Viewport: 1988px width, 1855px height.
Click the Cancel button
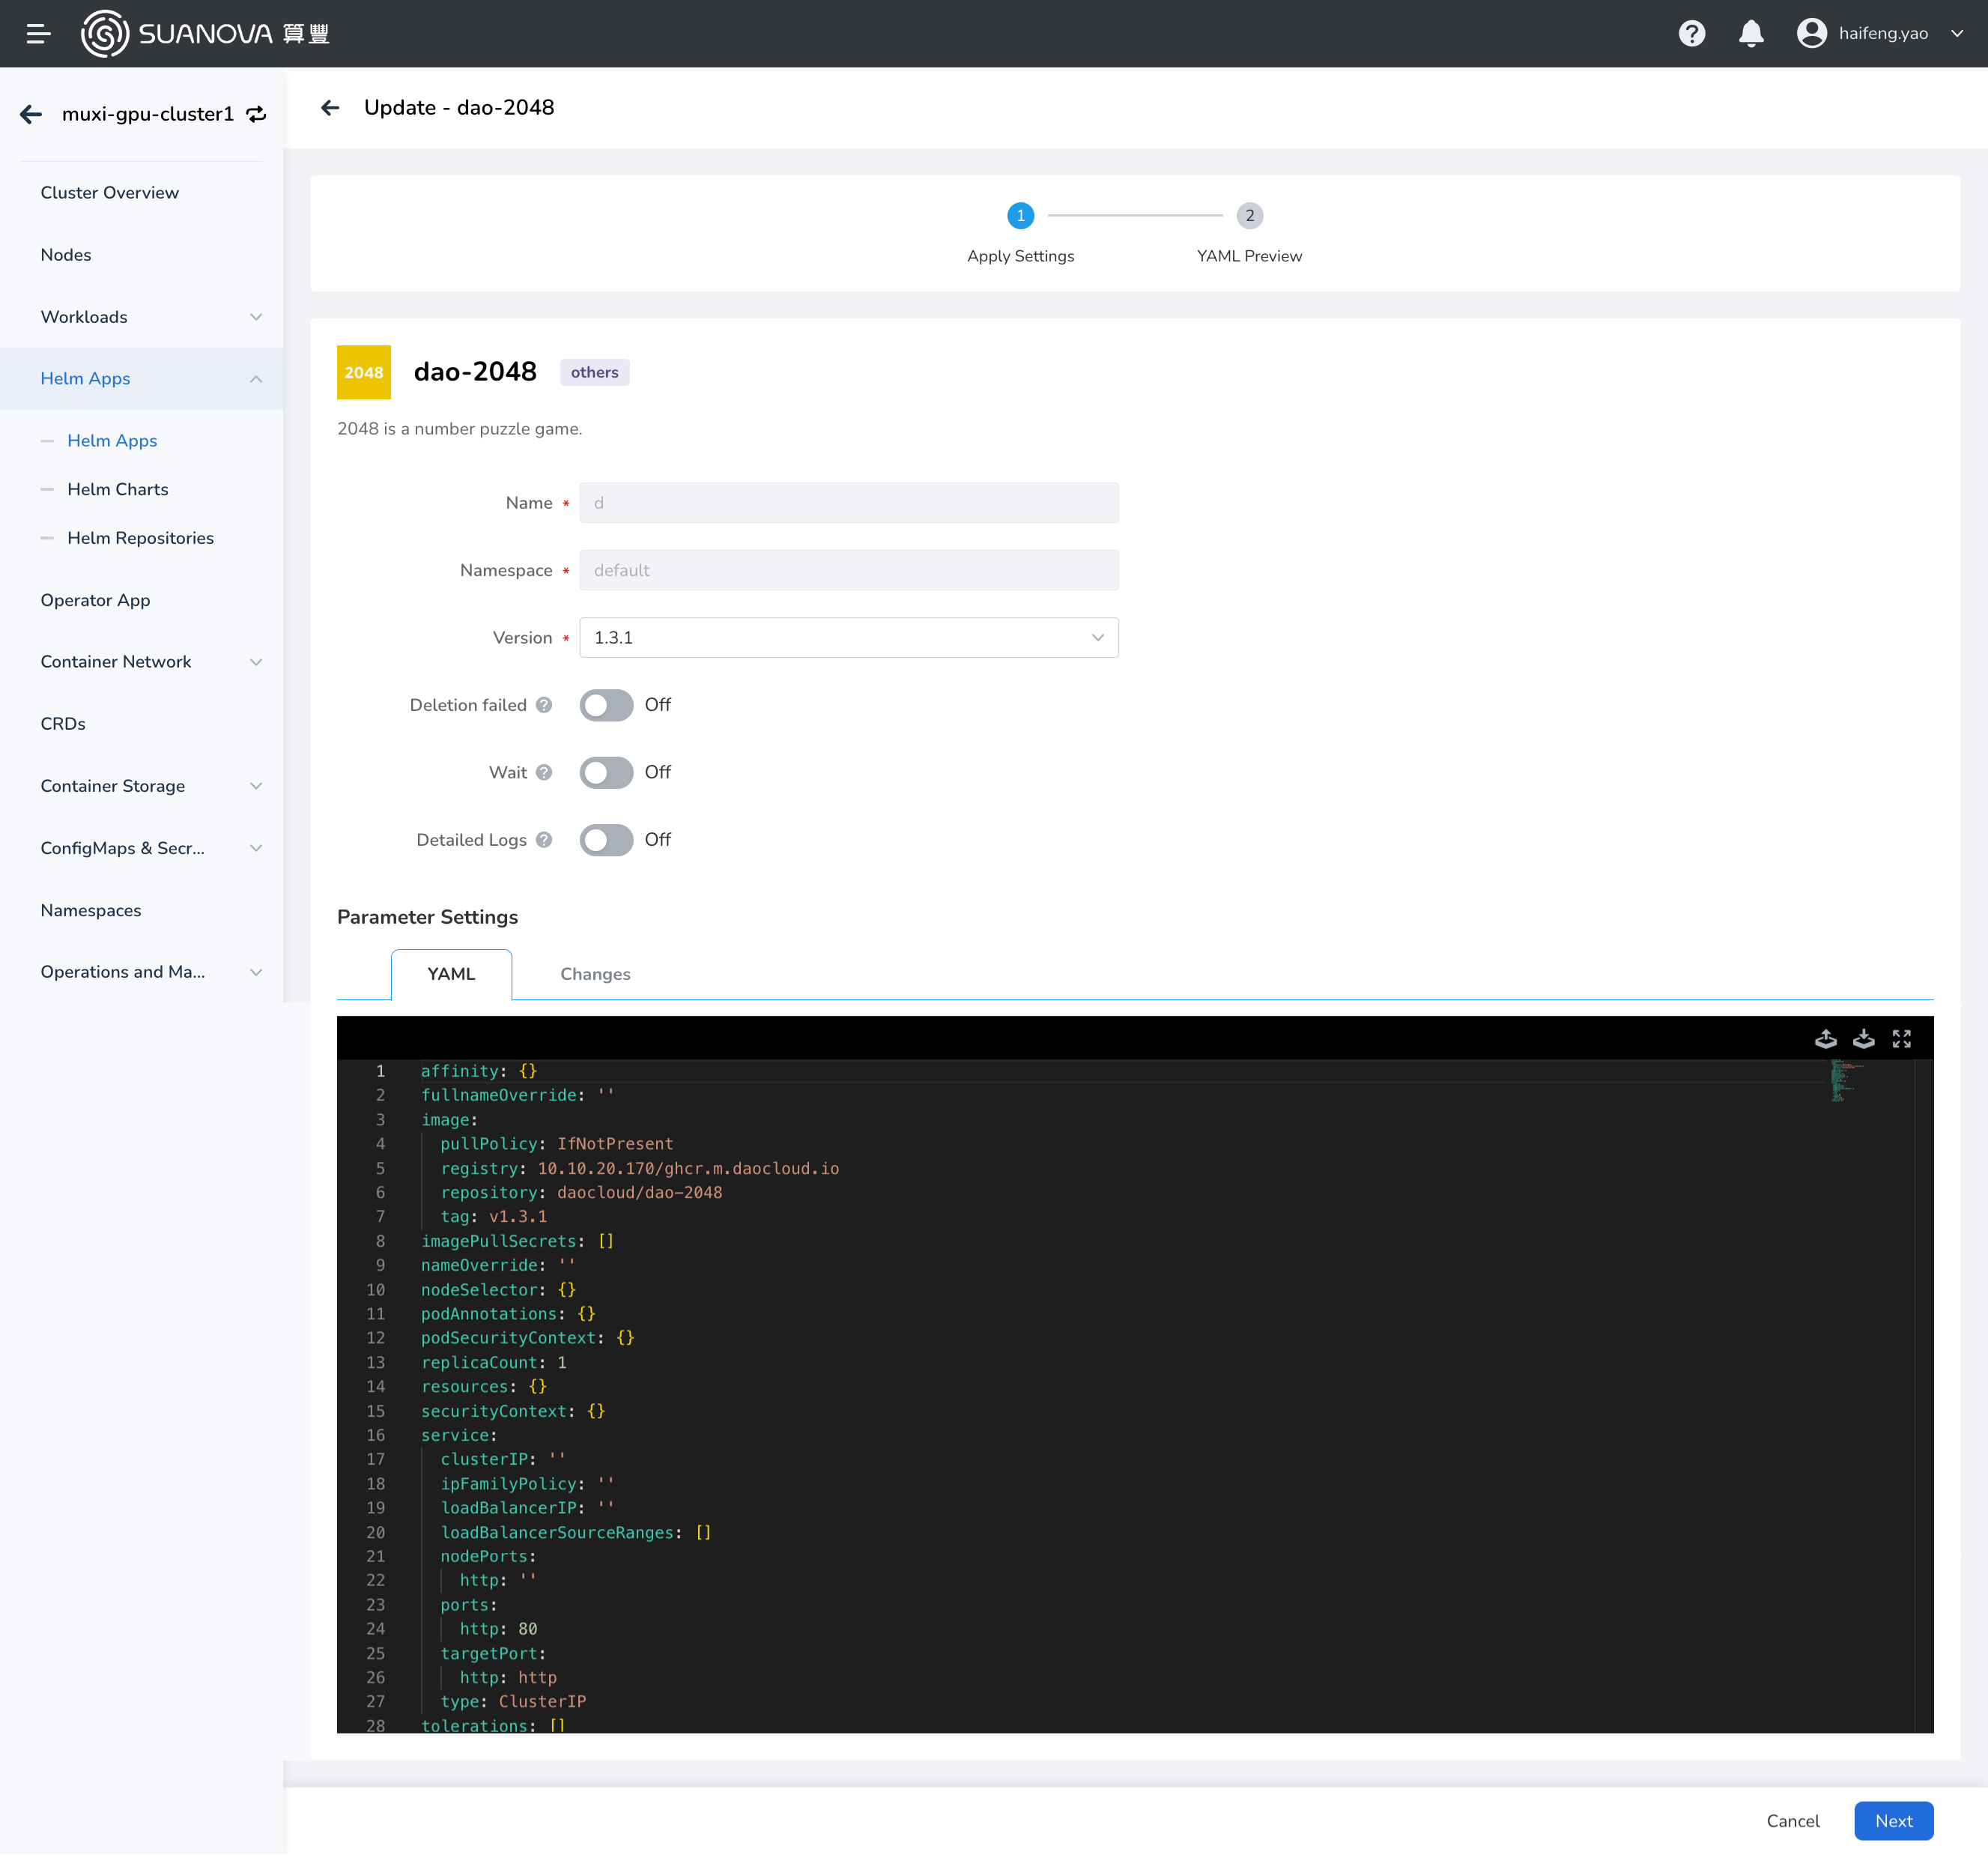(x=1792, y=1821)
